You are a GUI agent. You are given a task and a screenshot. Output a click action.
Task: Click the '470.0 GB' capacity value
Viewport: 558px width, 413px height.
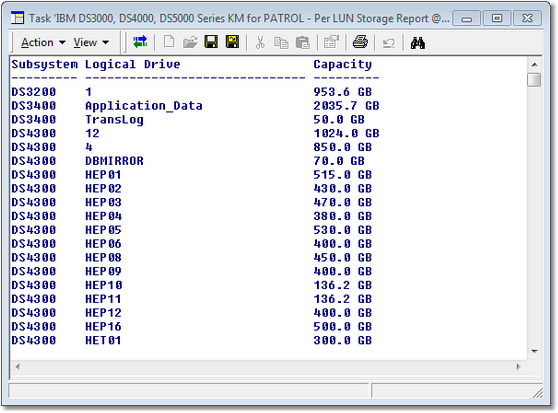[x=343, y=202]
